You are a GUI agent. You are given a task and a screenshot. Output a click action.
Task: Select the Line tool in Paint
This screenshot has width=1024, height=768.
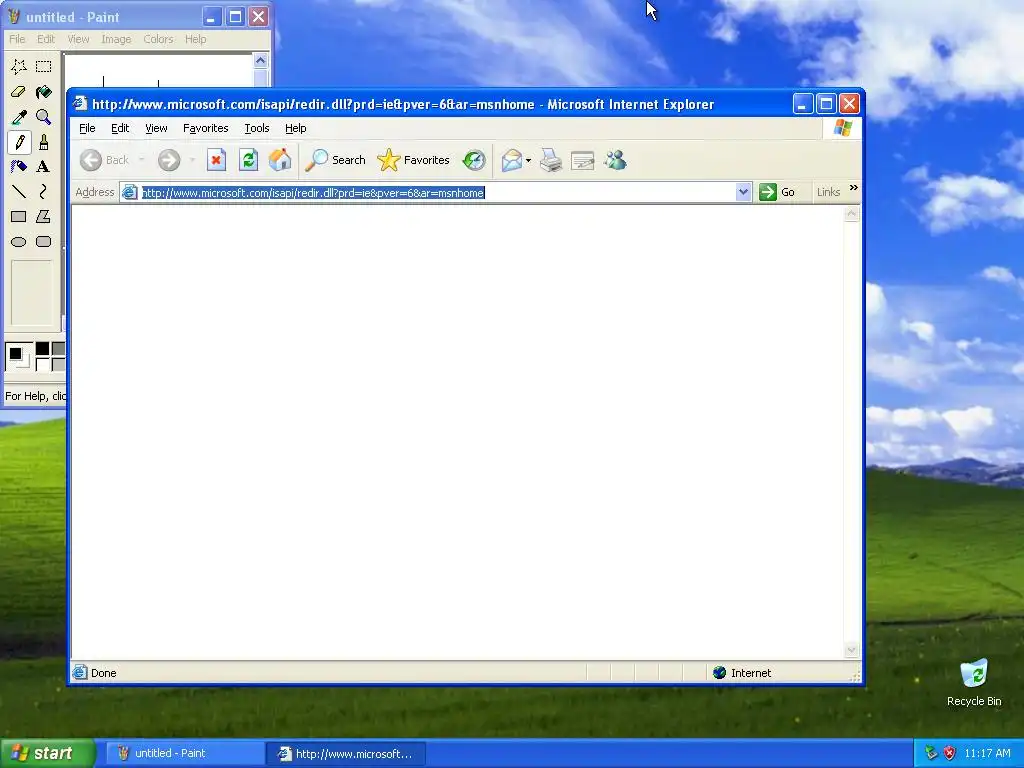pyautogui.click(x=18, y=191)
